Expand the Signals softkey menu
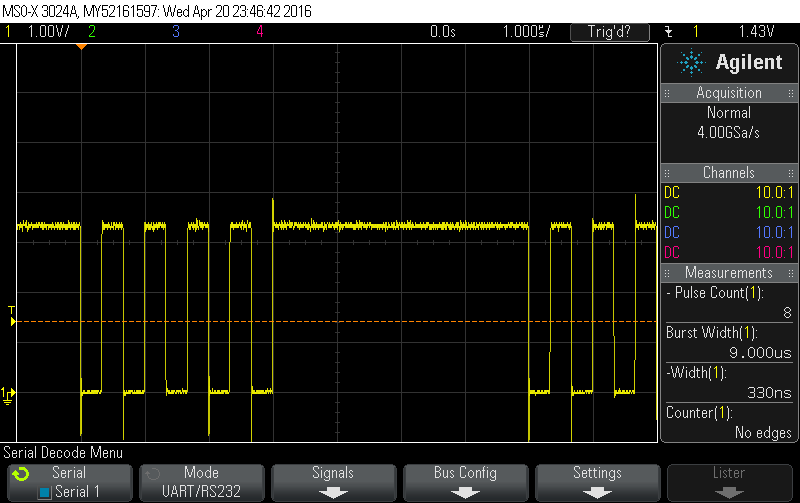 [333, 482]
